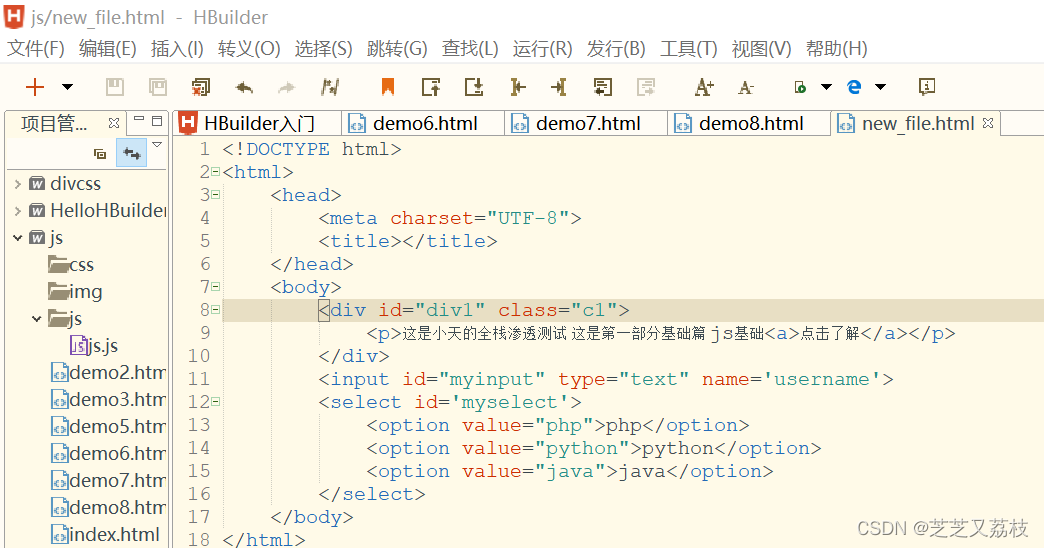Click the go to previous bookmark icon

431,87
